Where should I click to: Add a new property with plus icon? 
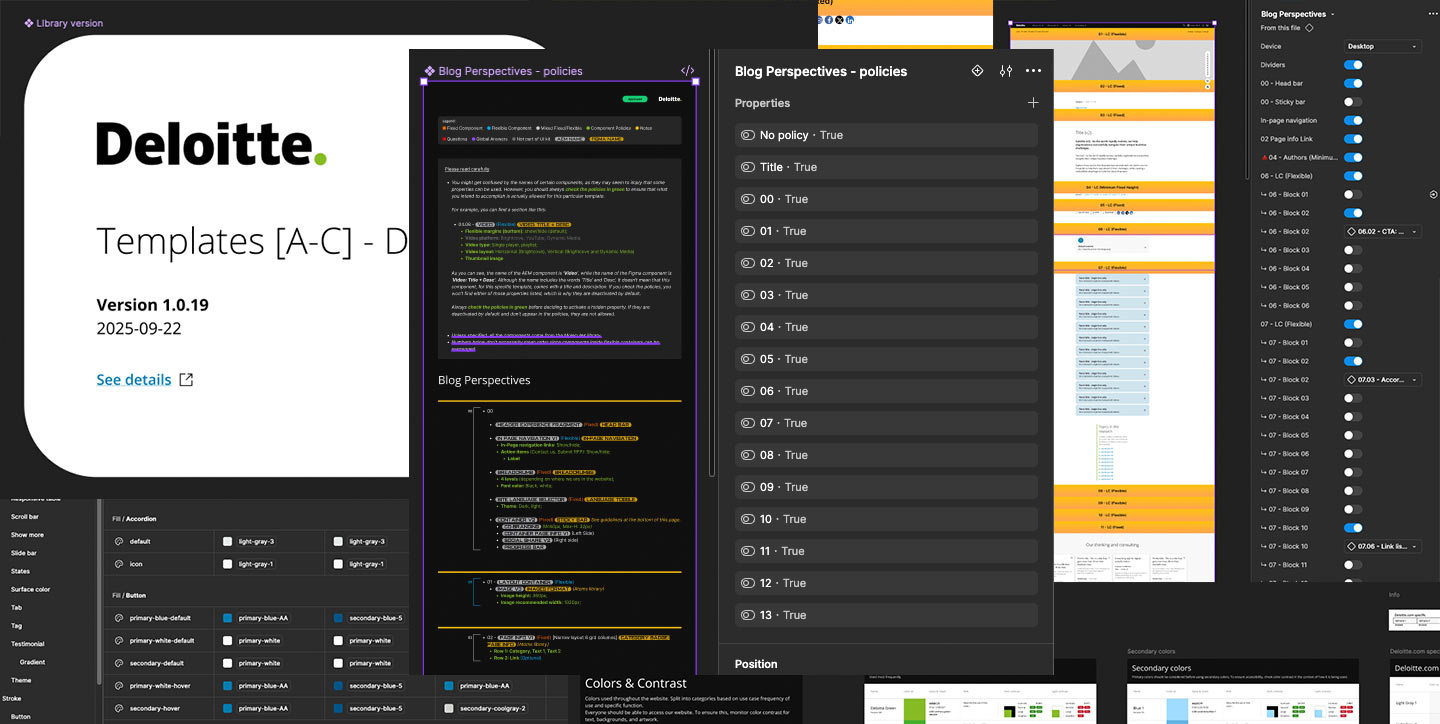[1032, 103]
